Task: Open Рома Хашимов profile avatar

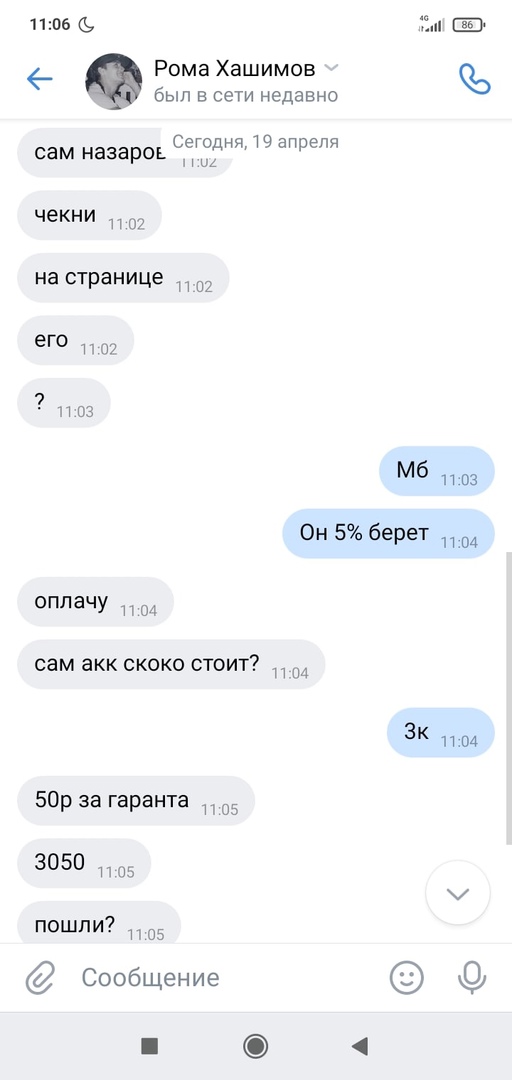Action: 114,81
